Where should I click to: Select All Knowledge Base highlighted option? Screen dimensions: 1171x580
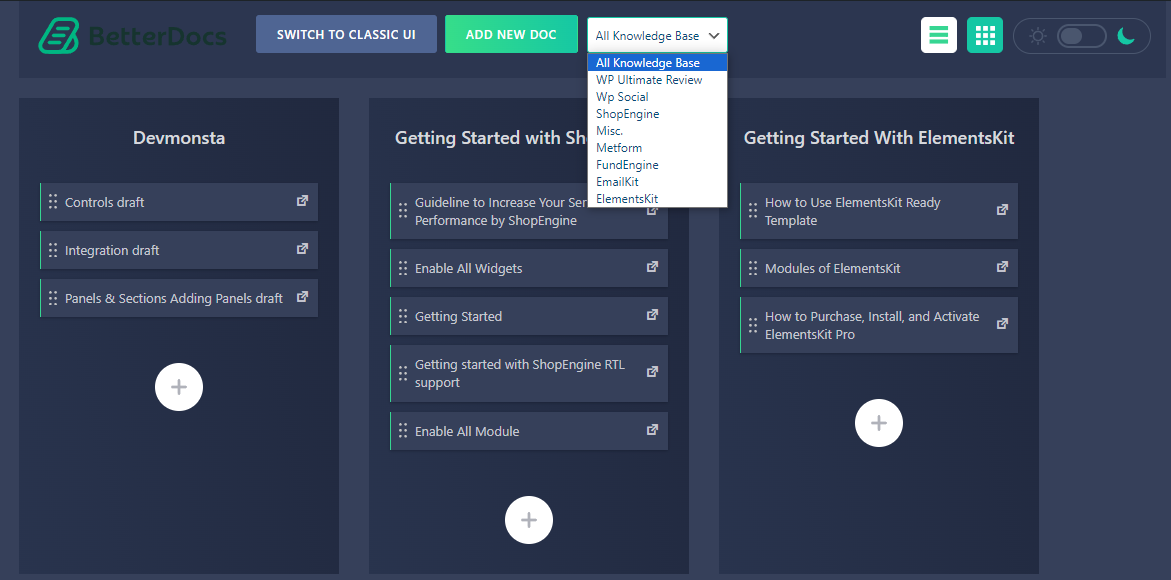(657, 63)
